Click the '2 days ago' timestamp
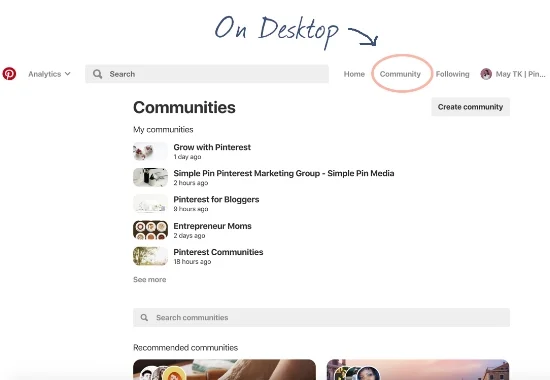Screen dimensions: 550x380 point(189,235)
